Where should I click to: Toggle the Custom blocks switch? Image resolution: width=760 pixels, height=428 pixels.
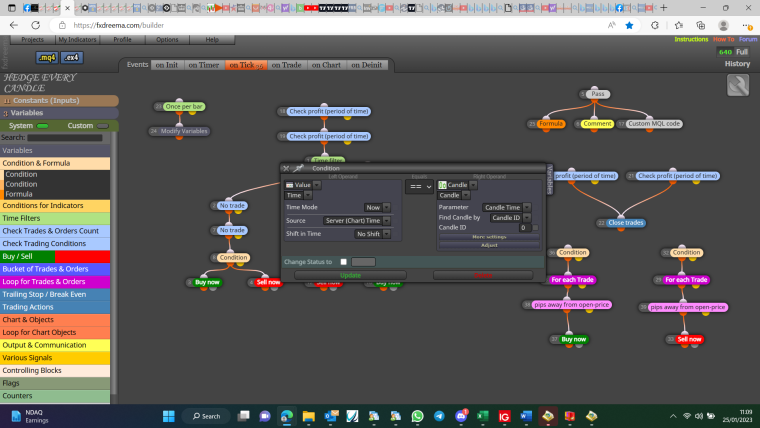point(103,126)
